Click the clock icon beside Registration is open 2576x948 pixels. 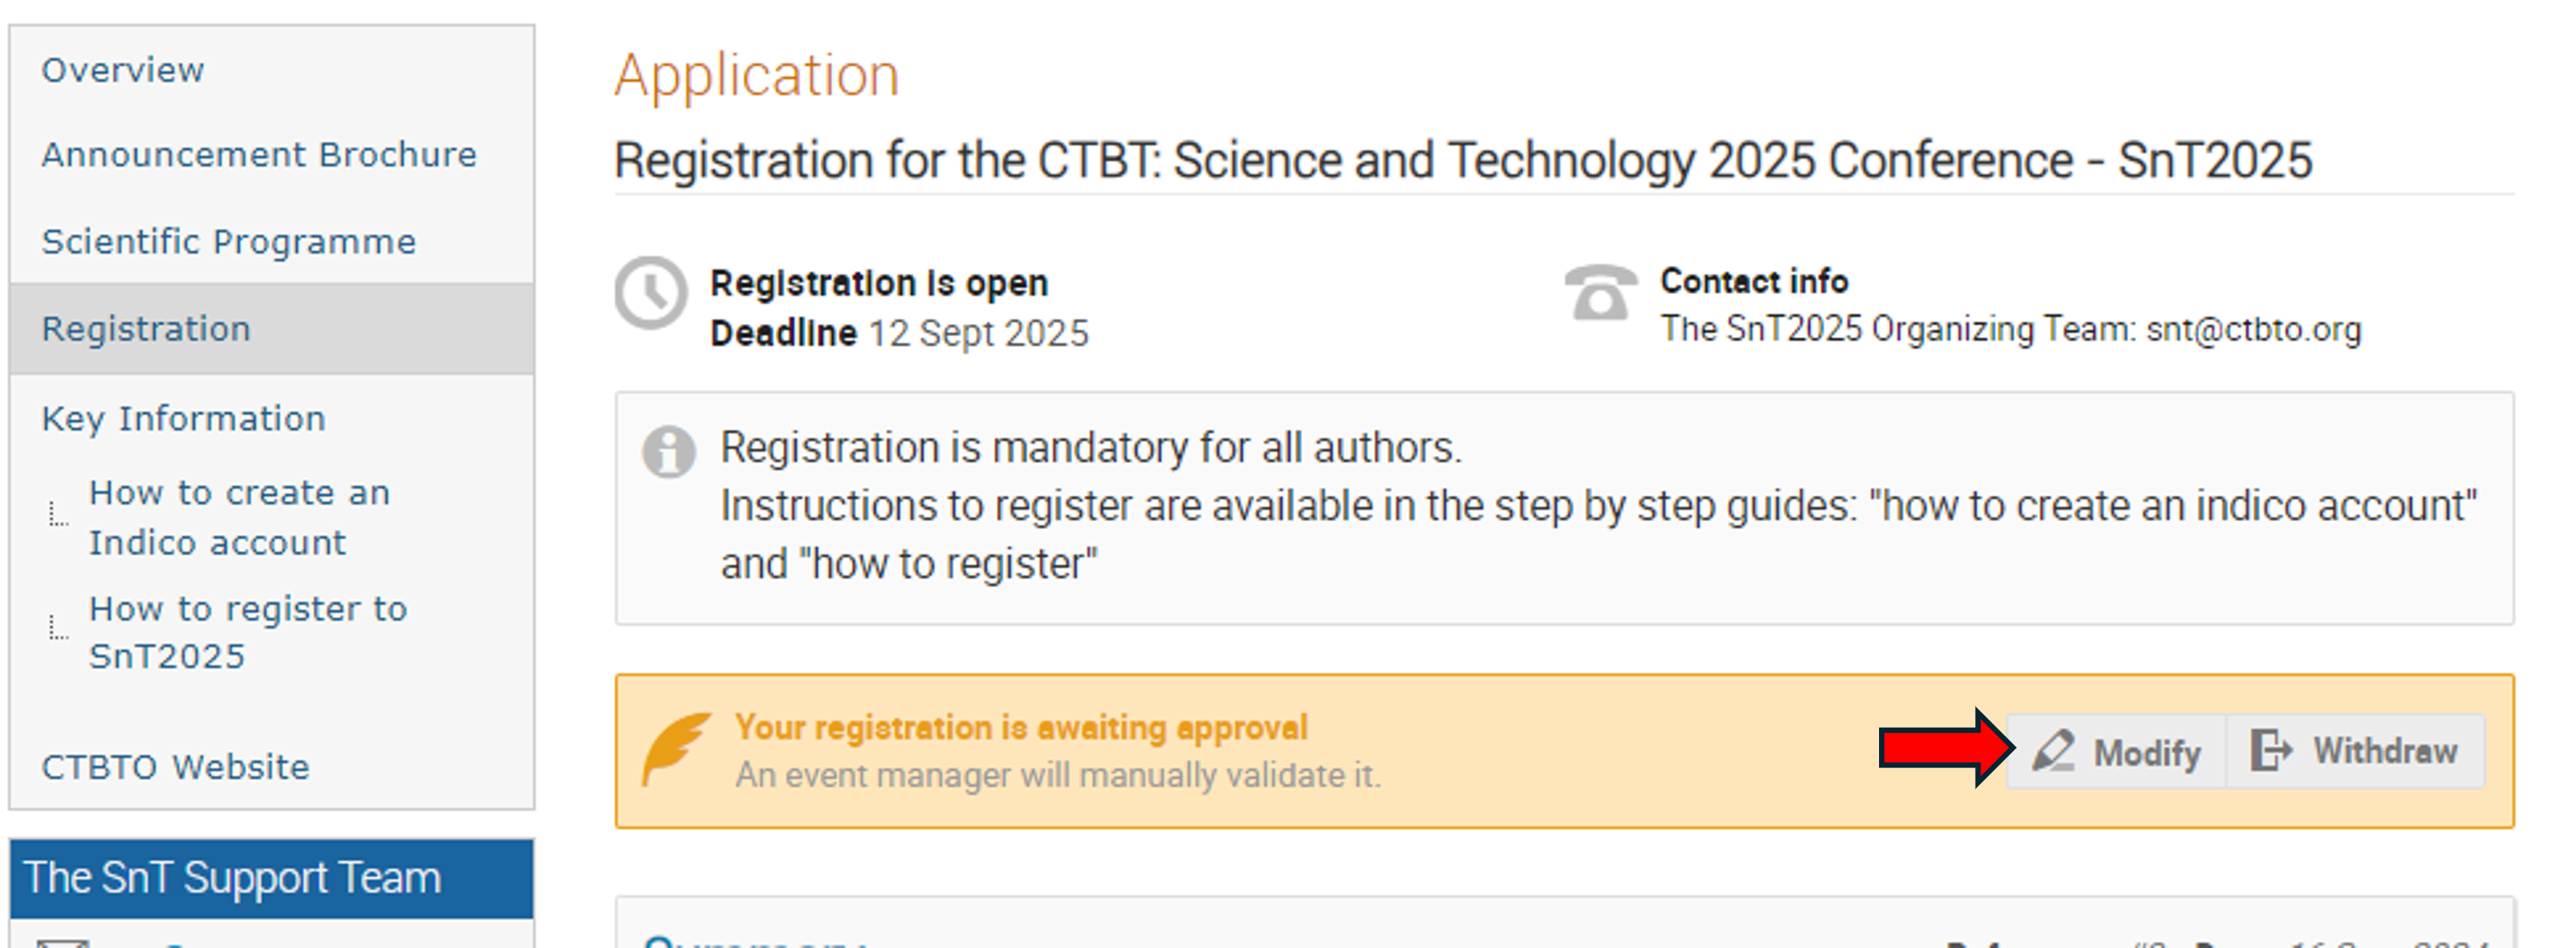coord(651,294)
